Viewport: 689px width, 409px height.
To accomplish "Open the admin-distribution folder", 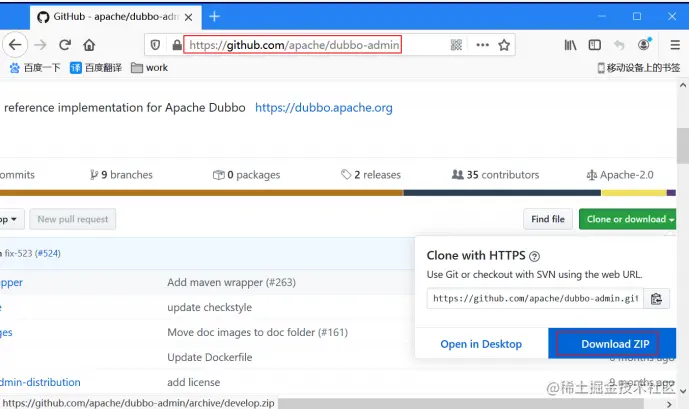I will (x=40, y=383).
